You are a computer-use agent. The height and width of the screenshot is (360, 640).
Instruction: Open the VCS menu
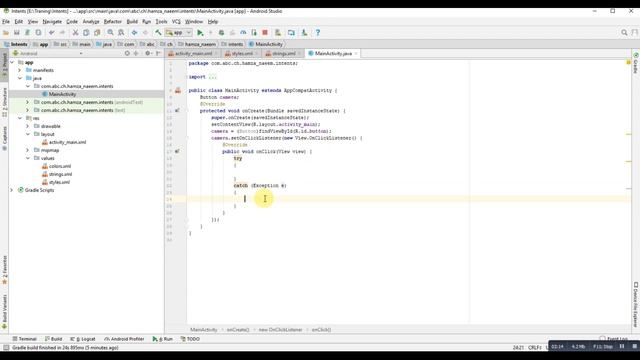pyautogui.click(x=176, y=22)
